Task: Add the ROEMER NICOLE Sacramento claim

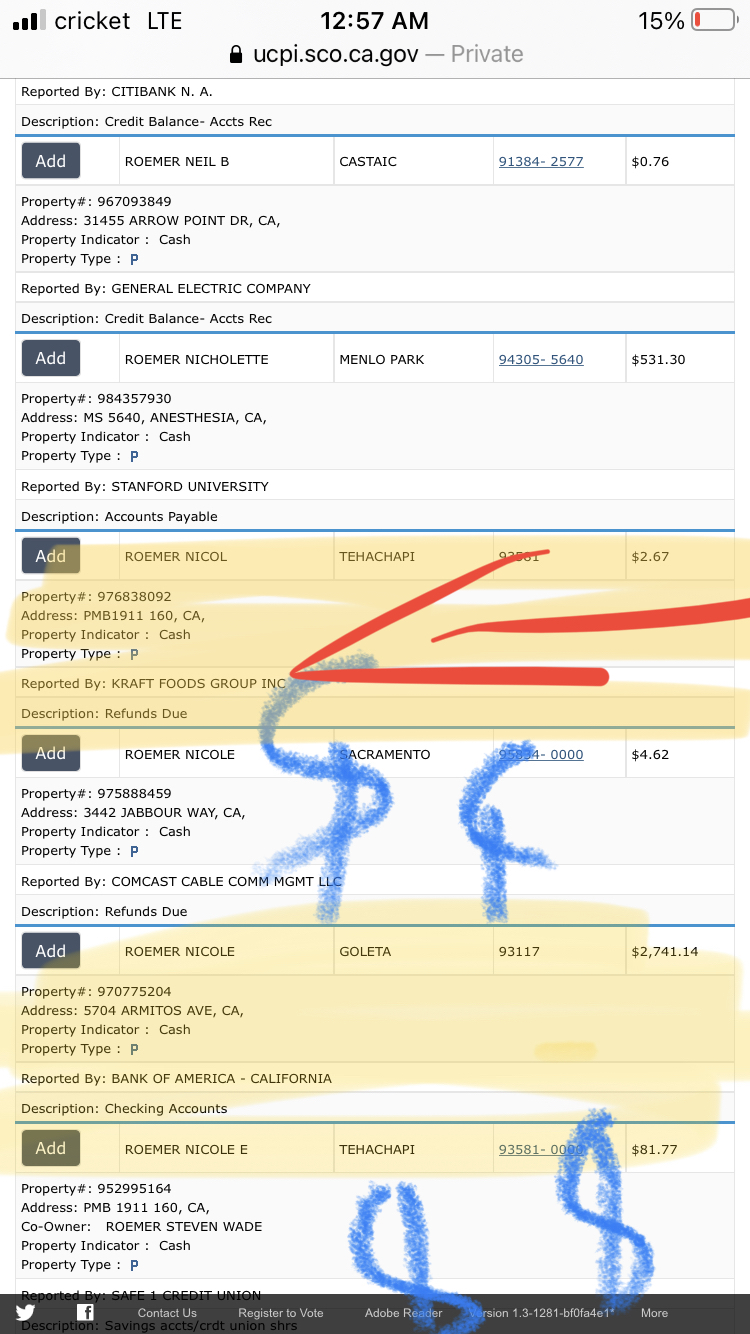Action: 51,753
